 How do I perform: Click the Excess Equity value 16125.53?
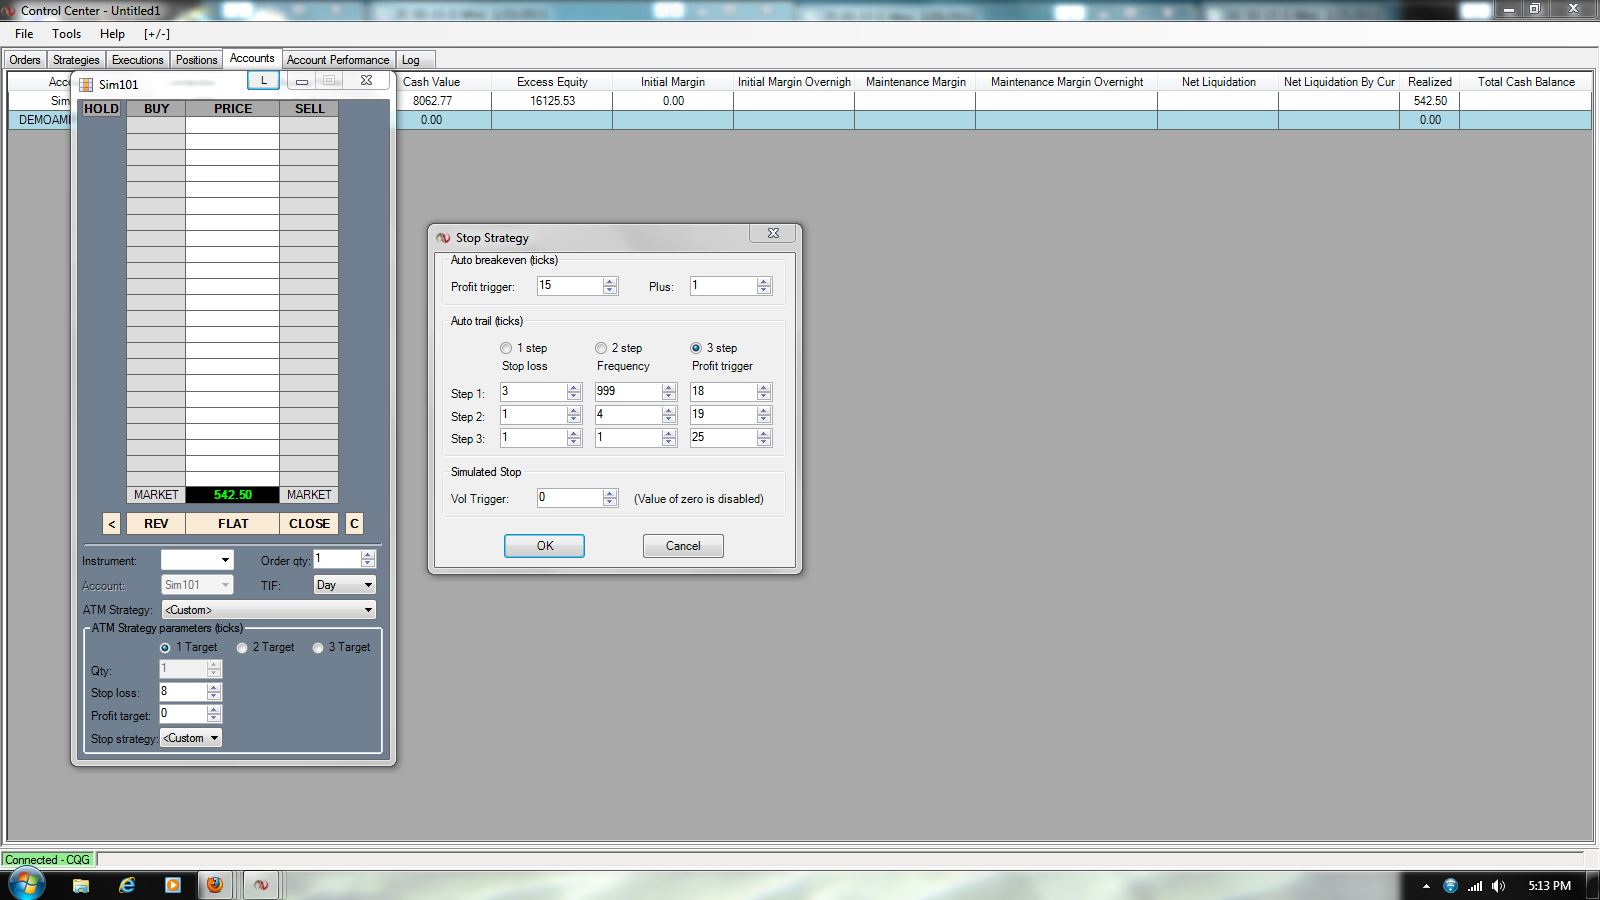[552, 101]
